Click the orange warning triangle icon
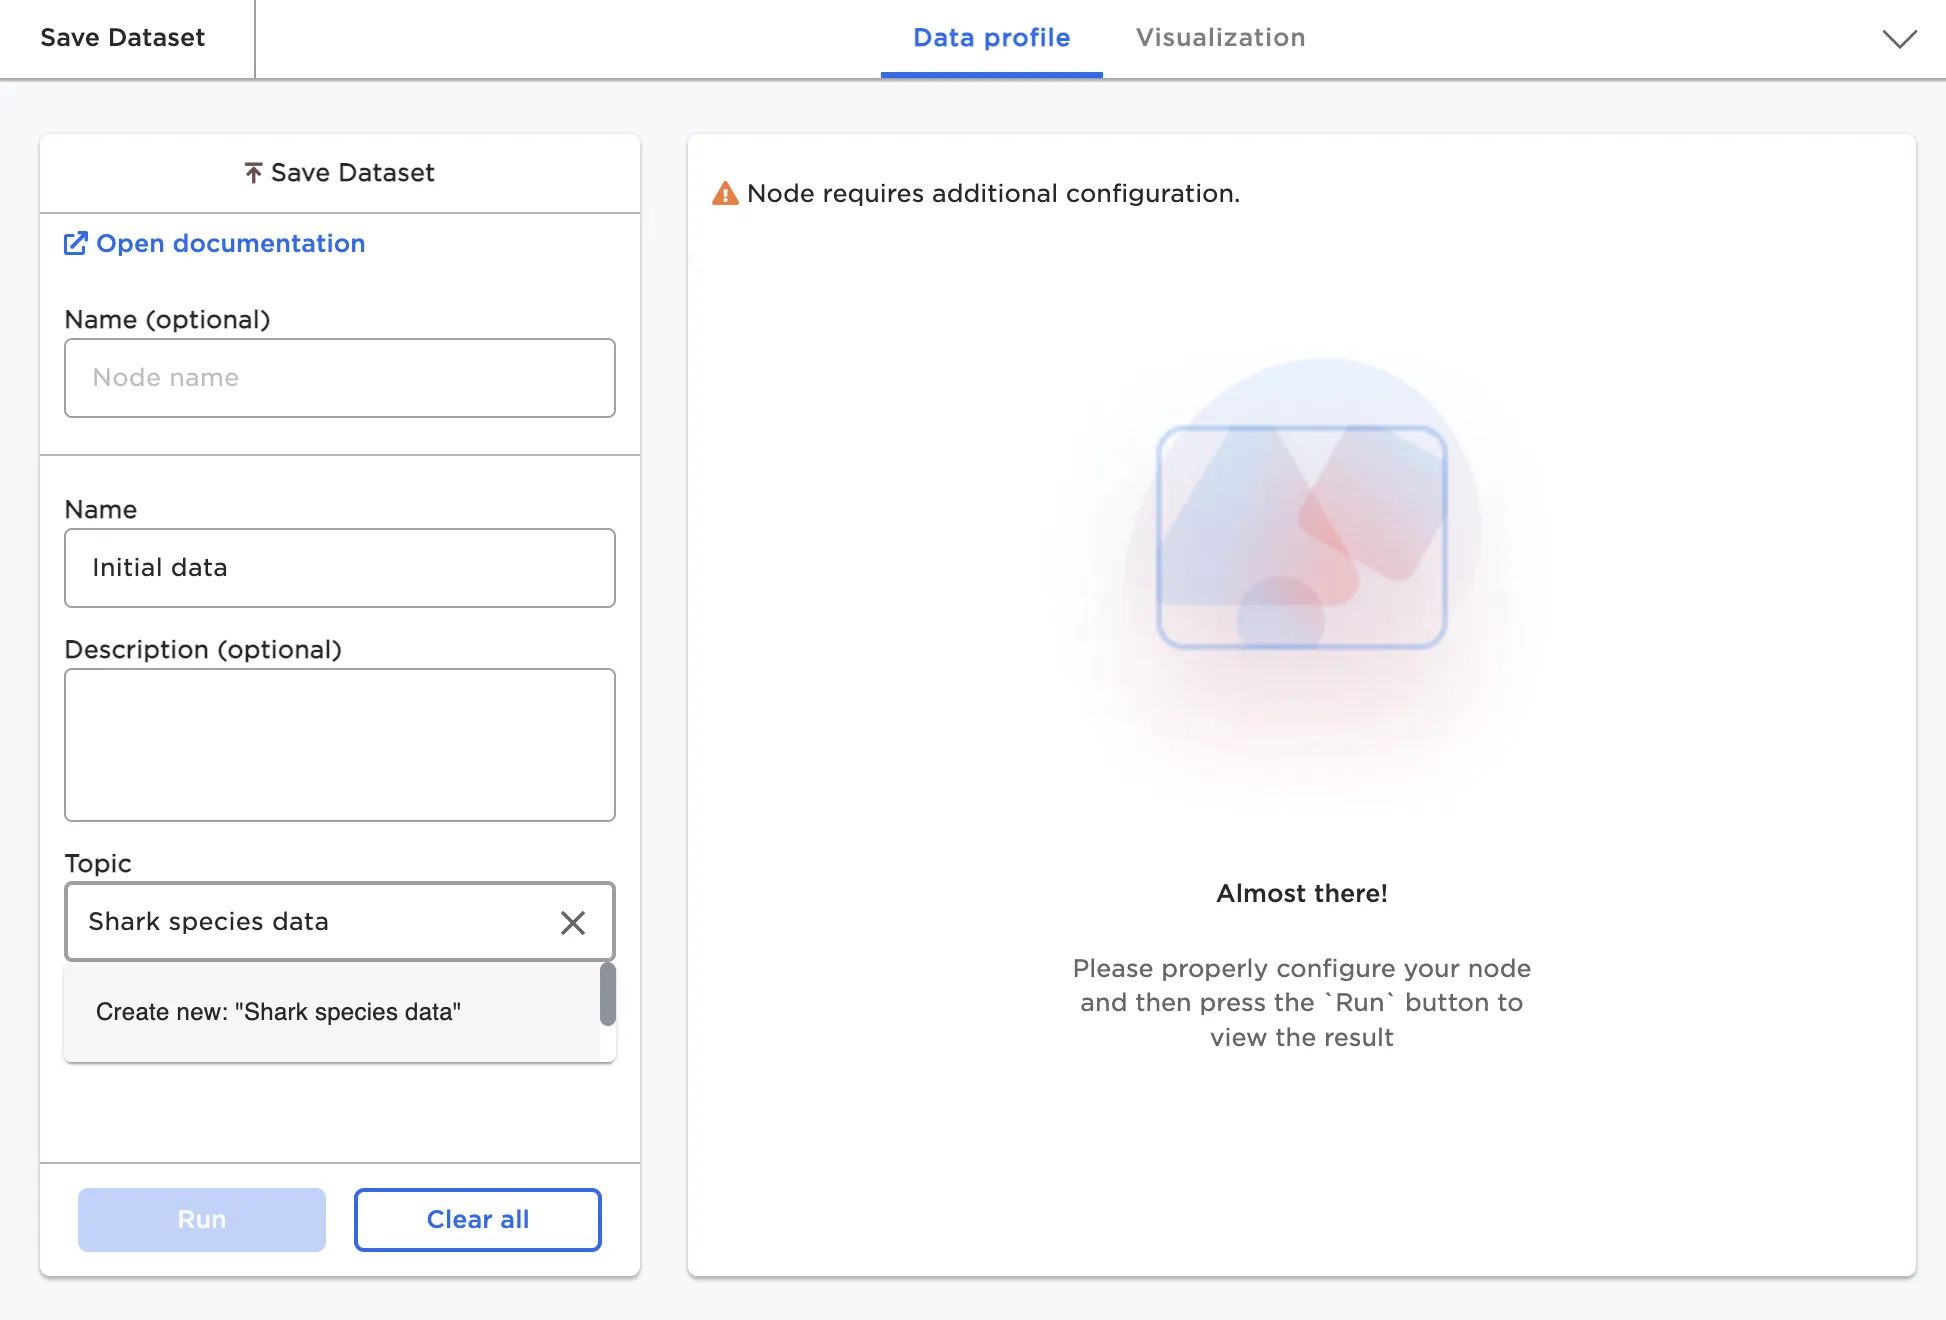Viewport: 1946px width, 1320px height. click(725, 194)
